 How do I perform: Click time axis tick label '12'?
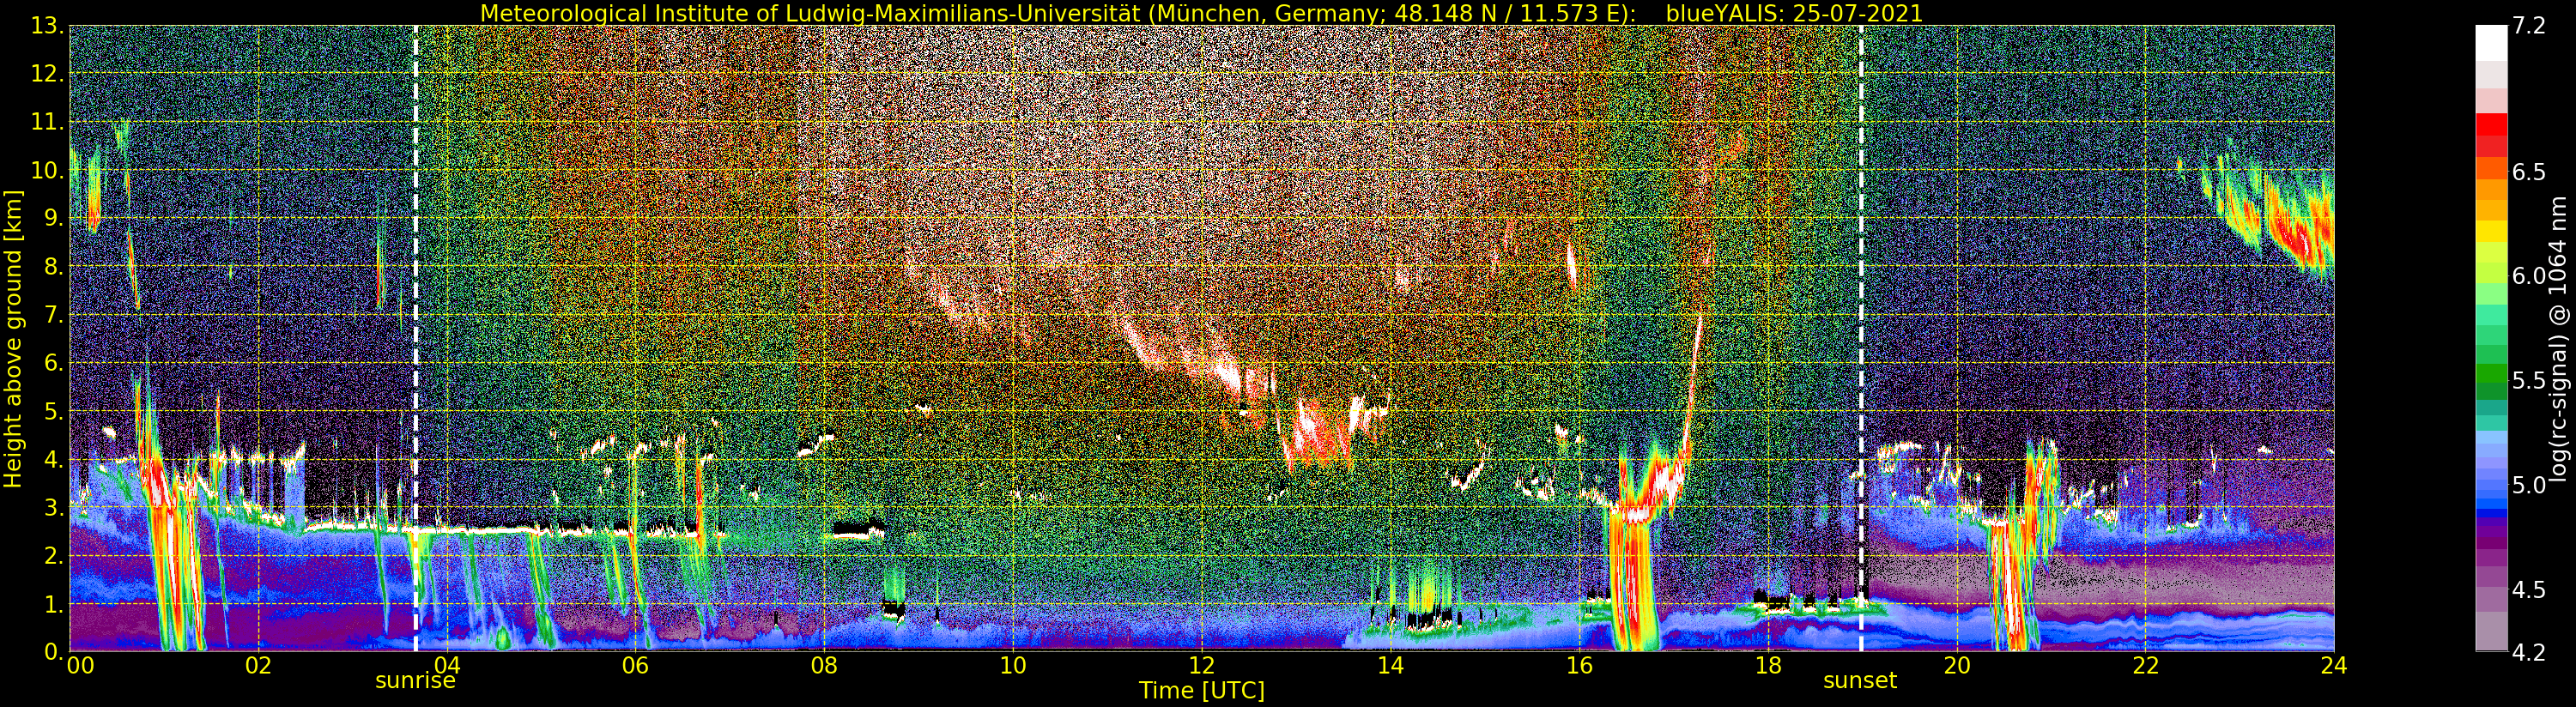1202,666
